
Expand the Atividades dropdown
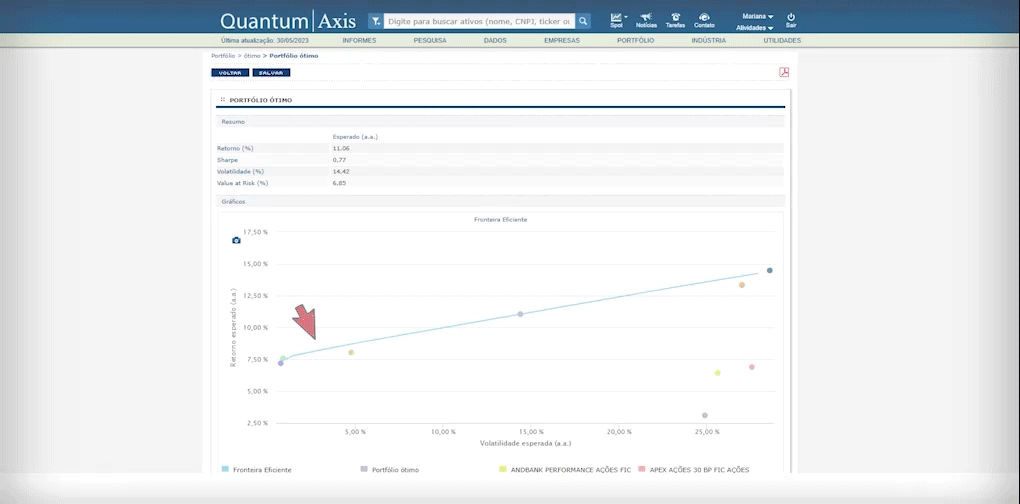tap(754, 28)
